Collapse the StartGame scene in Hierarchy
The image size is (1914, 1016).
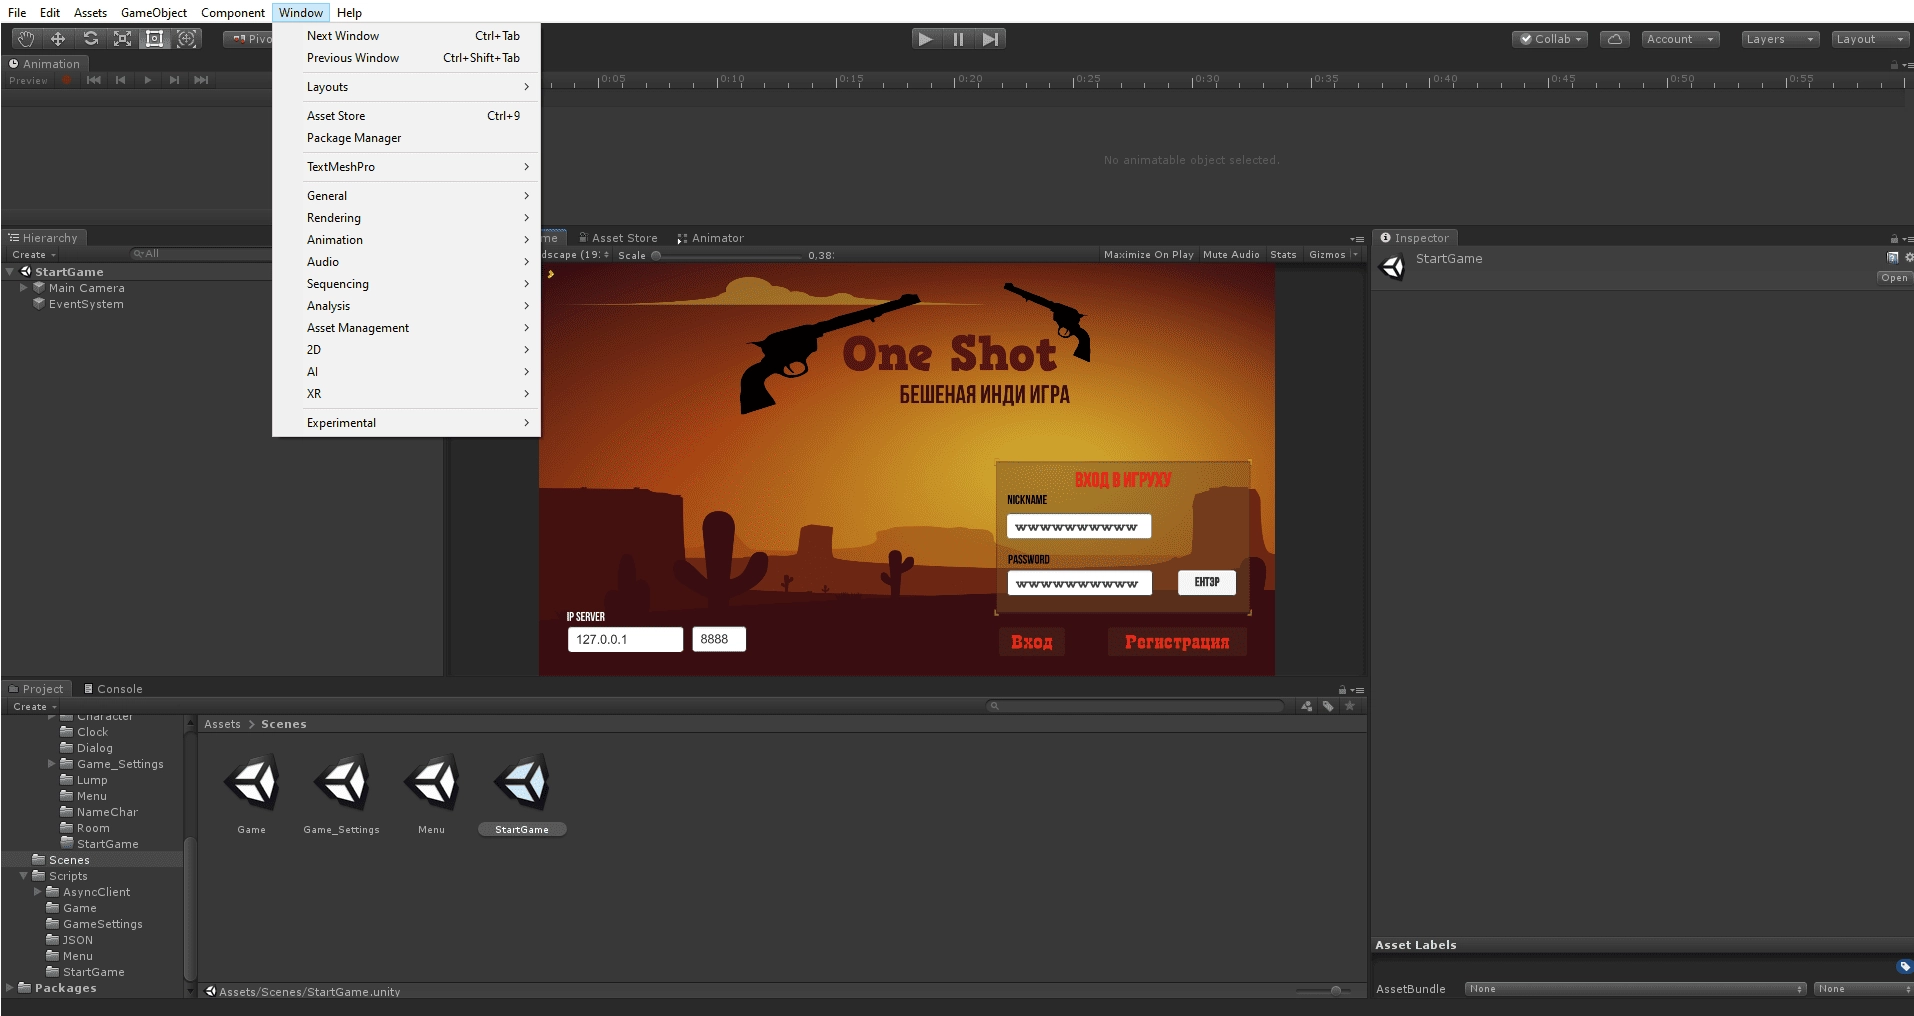(x=10, y=272)
